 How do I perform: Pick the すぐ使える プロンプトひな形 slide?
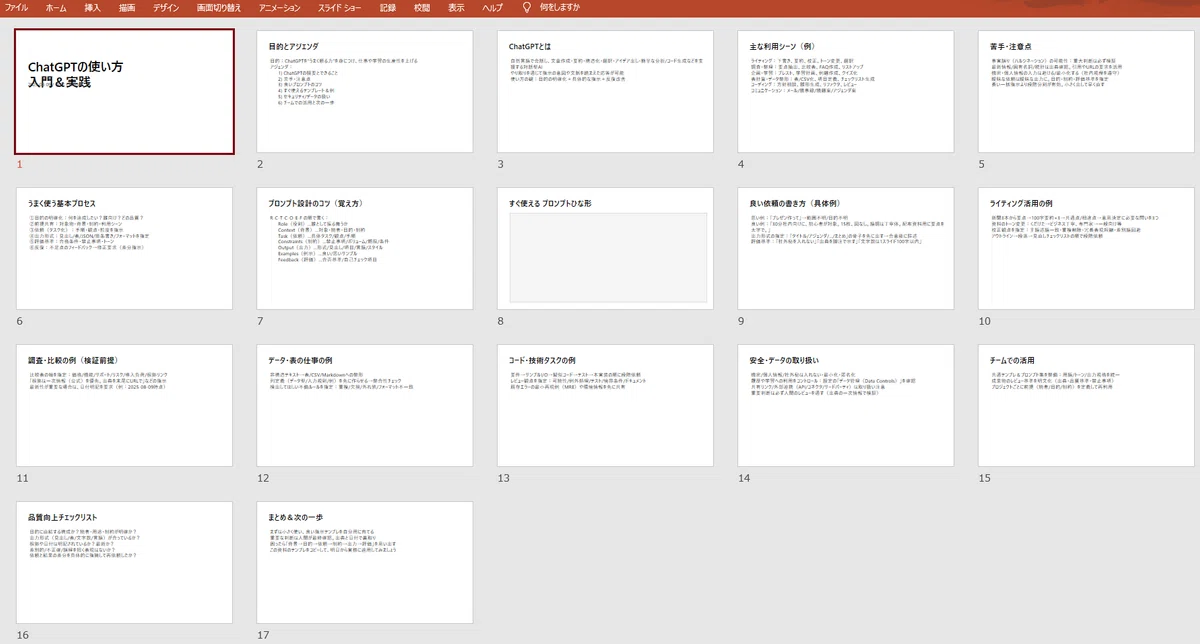point(606,248)
